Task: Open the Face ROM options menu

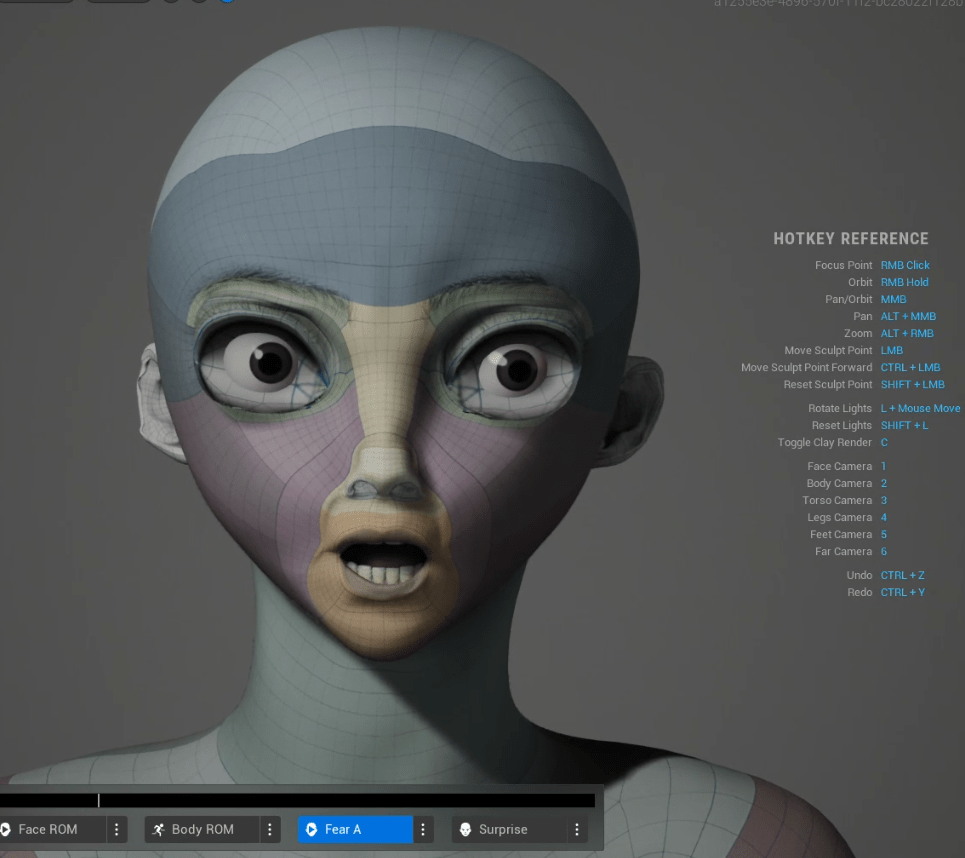Action: click(x=117, y=829)
